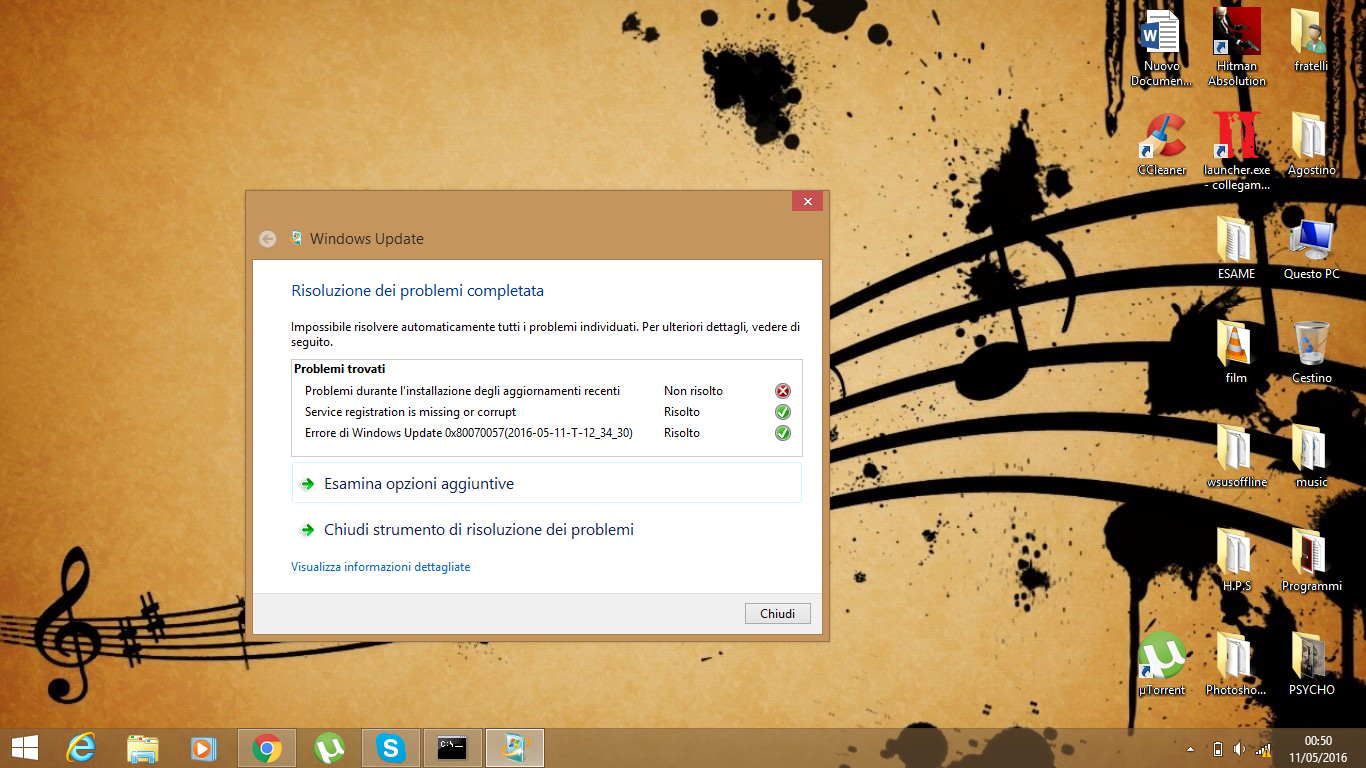Show hidden system tray icons arrow
This screenshot has height=768, width=1366.
pos(1190,749)
